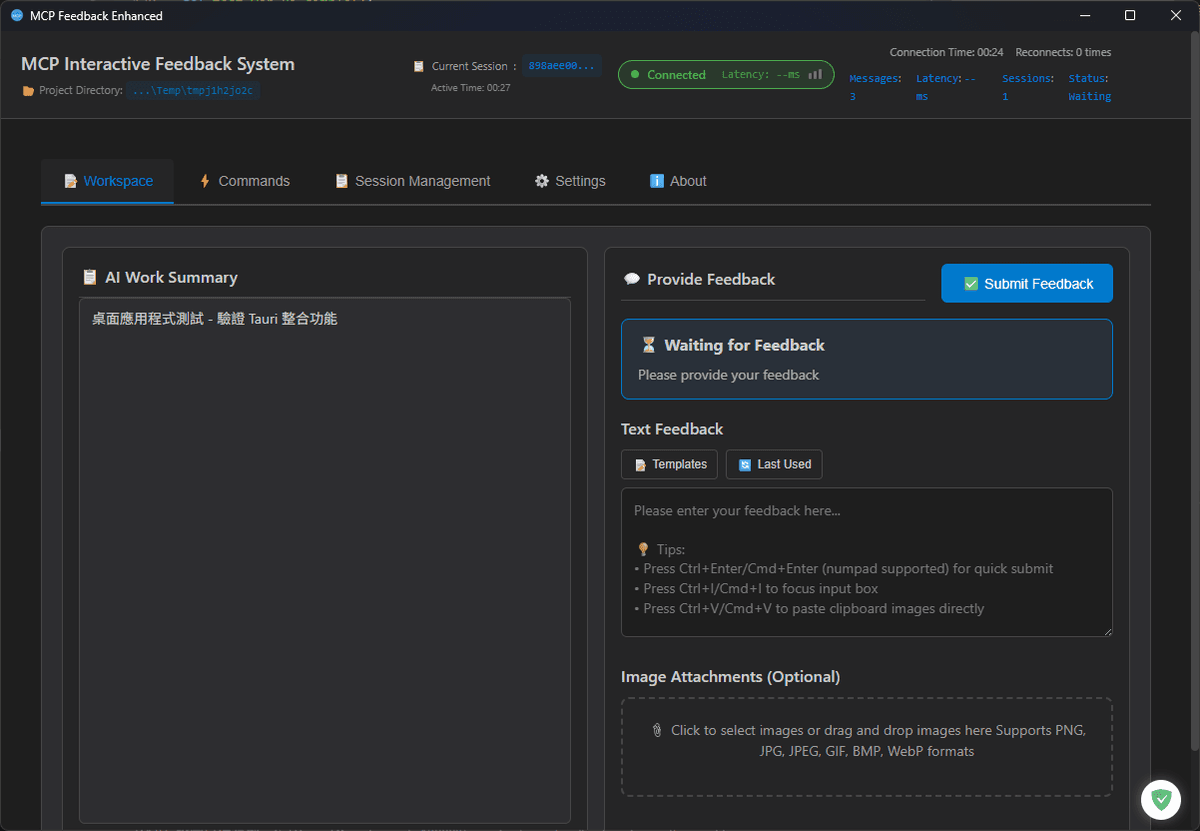Click the Active Time 00:27 text
1200x831 pixels.
pyautogui.click(x=471, y=88)
